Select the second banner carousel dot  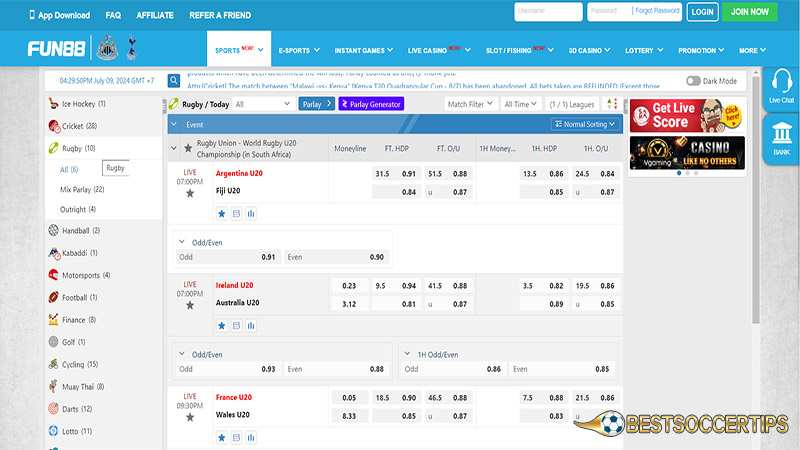687,173
